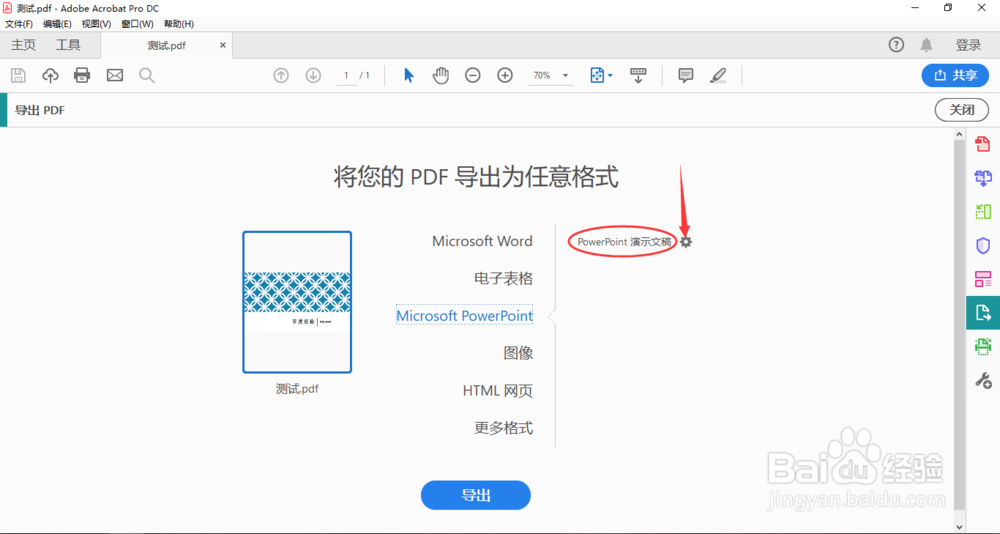Open the 窗口(W) menu

pos(137,24)
